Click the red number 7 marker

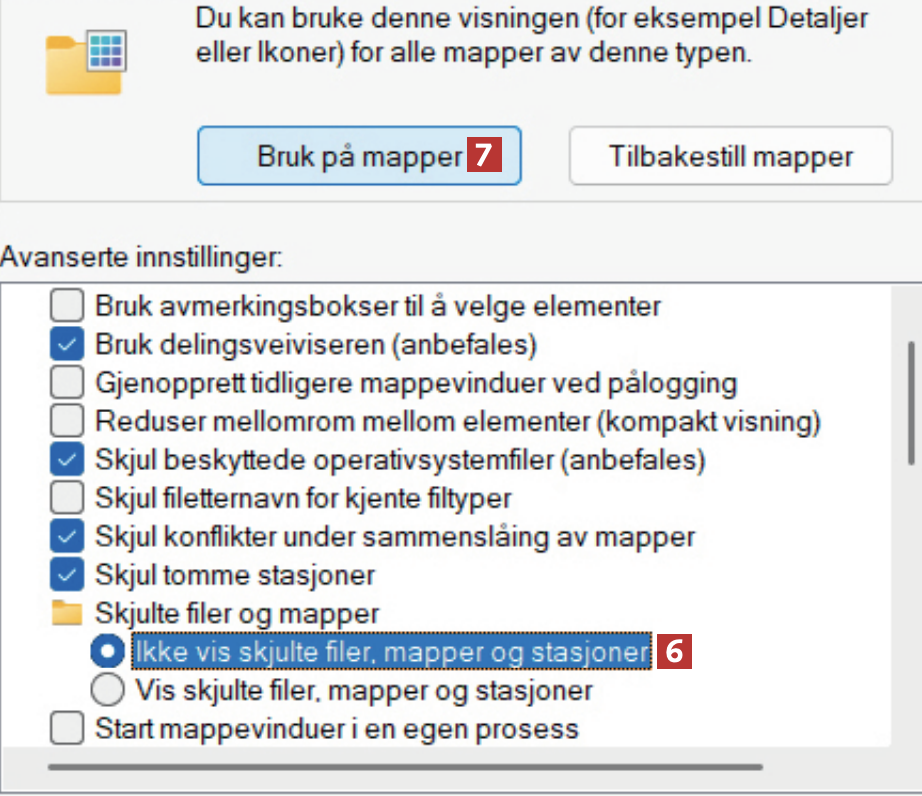(484, 156)
